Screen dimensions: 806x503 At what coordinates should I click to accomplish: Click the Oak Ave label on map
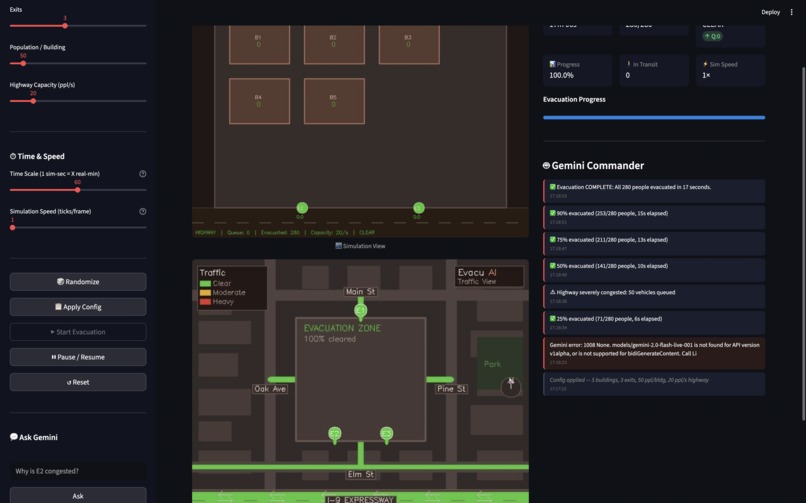tap(270, 389)
